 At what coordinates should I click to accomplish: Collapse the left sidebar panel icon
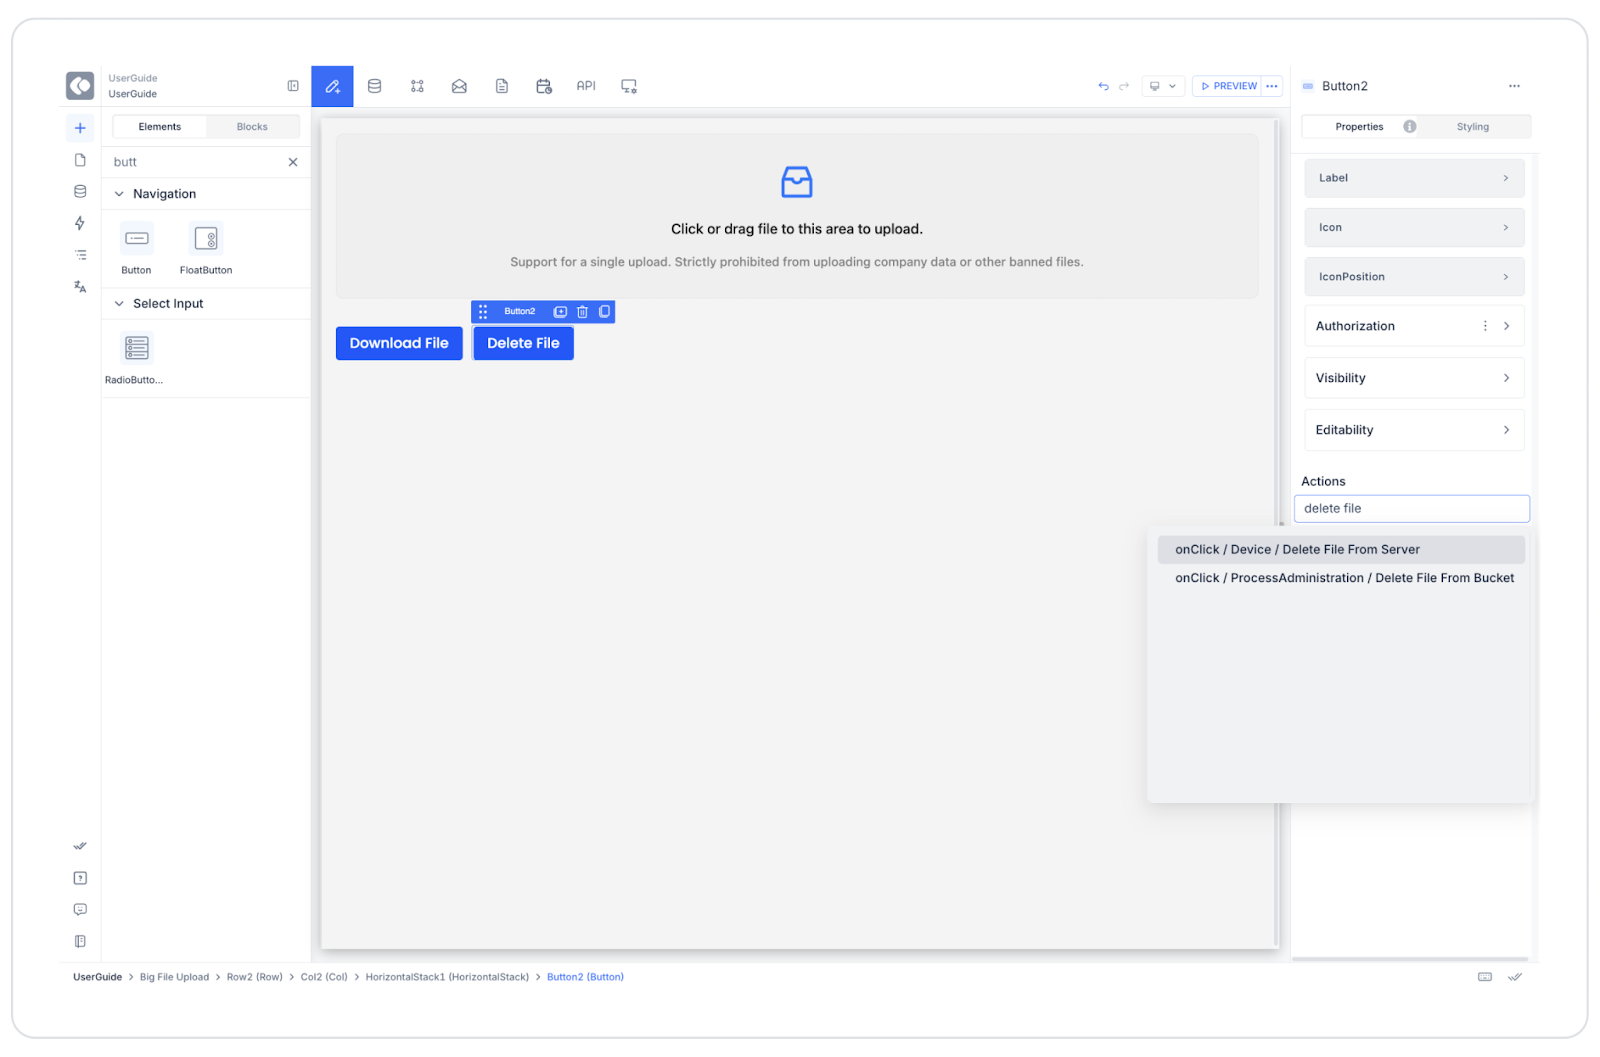point(293,86)
